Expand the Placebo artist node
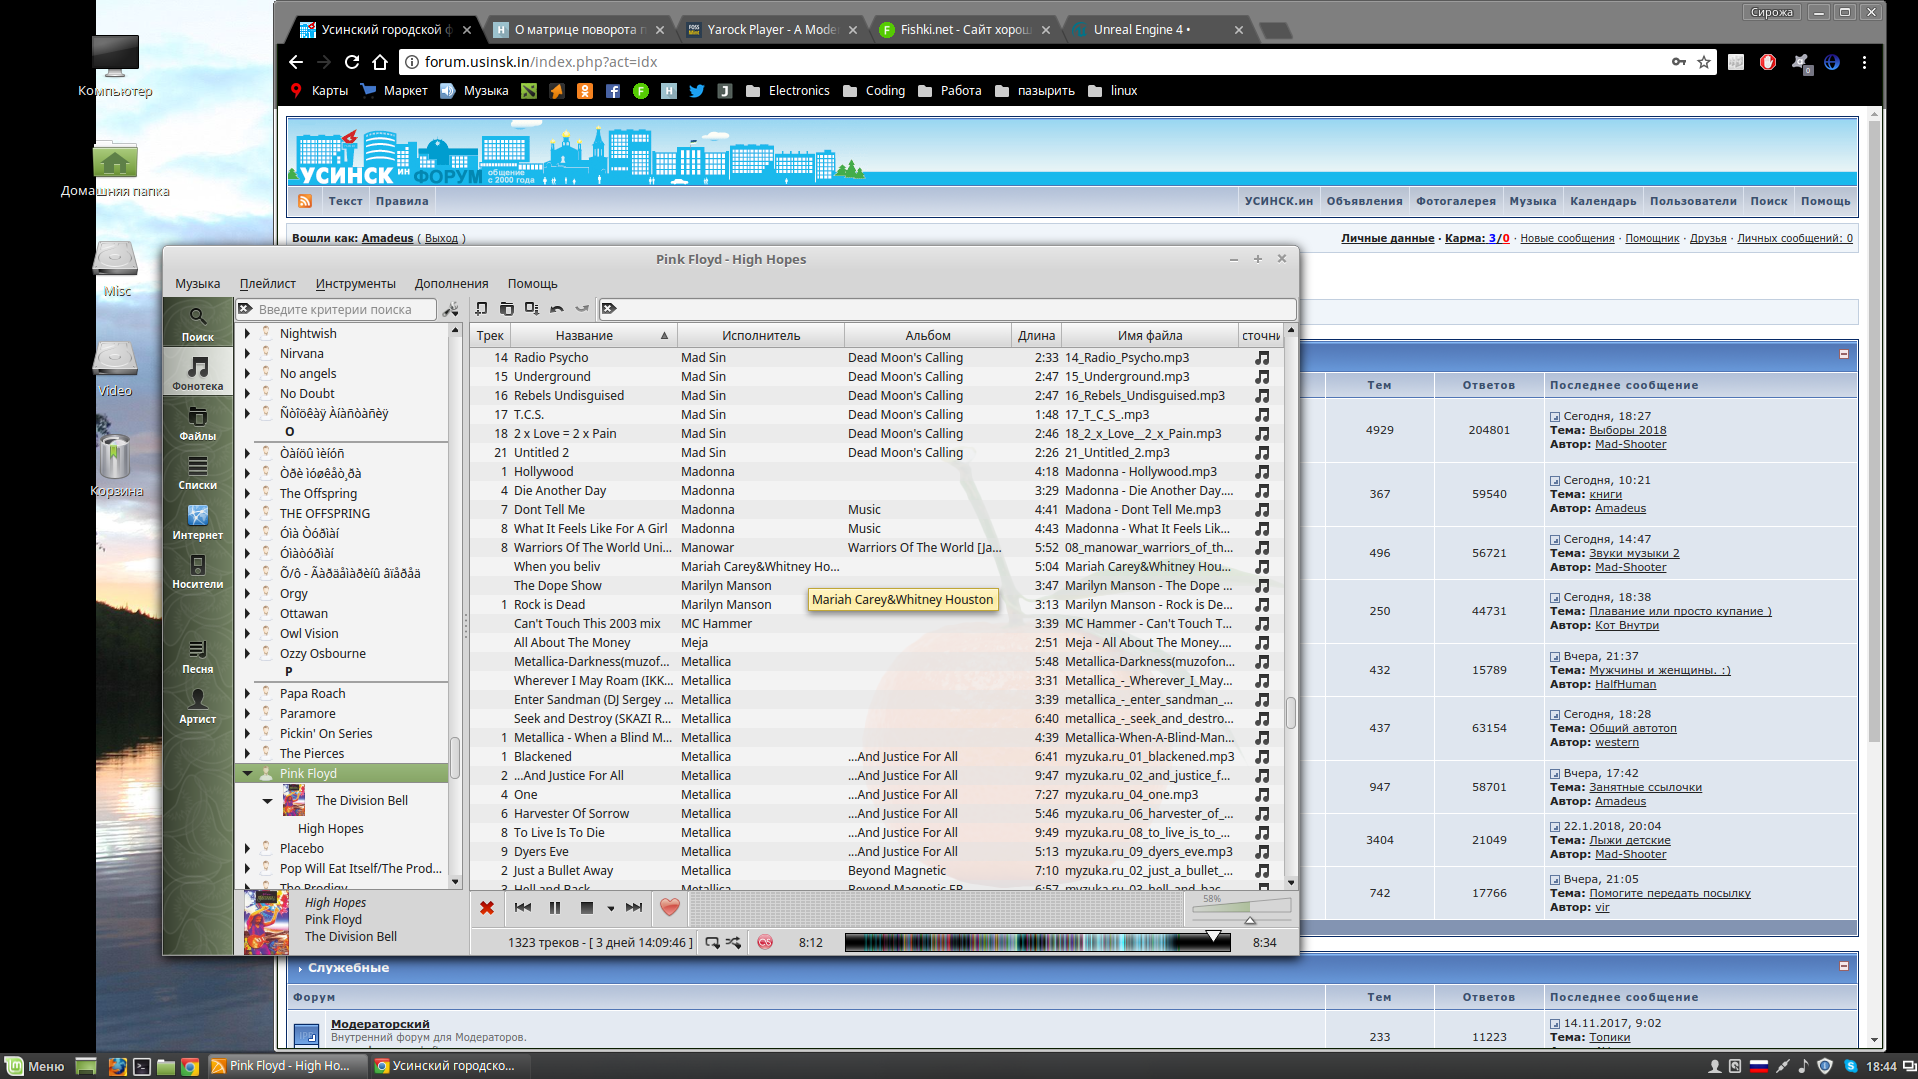Viewport: 1918px width, 1079px height. click(247, 848)
